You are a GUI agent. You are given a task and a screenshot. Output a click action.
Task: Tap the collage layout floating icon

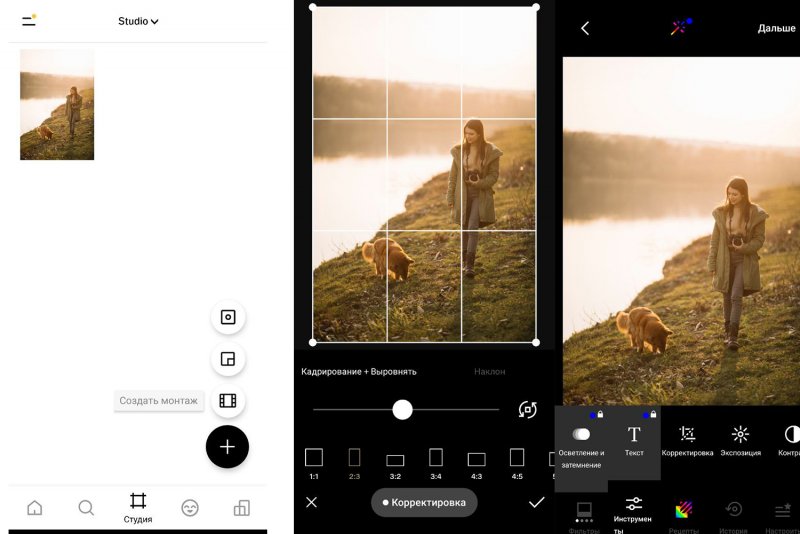(228, 359)
